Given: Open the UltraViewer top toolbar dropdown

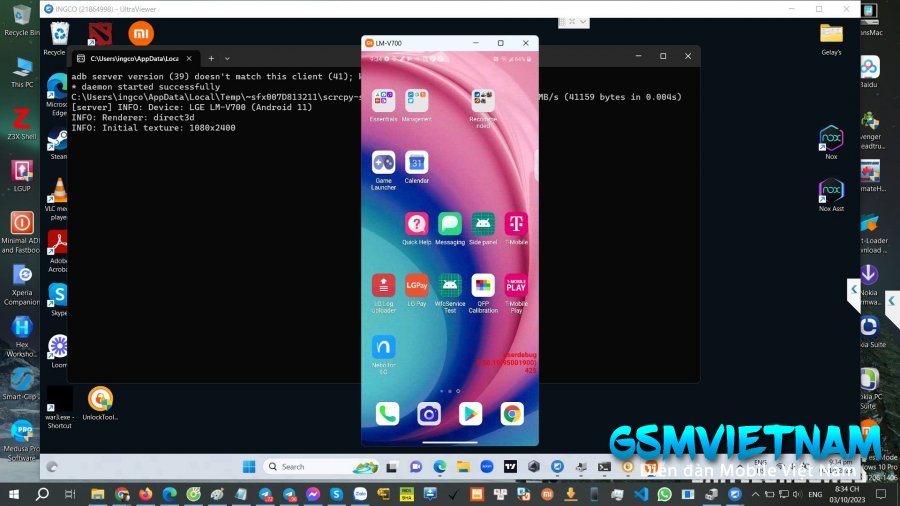Looking at the screenshot, I should [583, 22].
